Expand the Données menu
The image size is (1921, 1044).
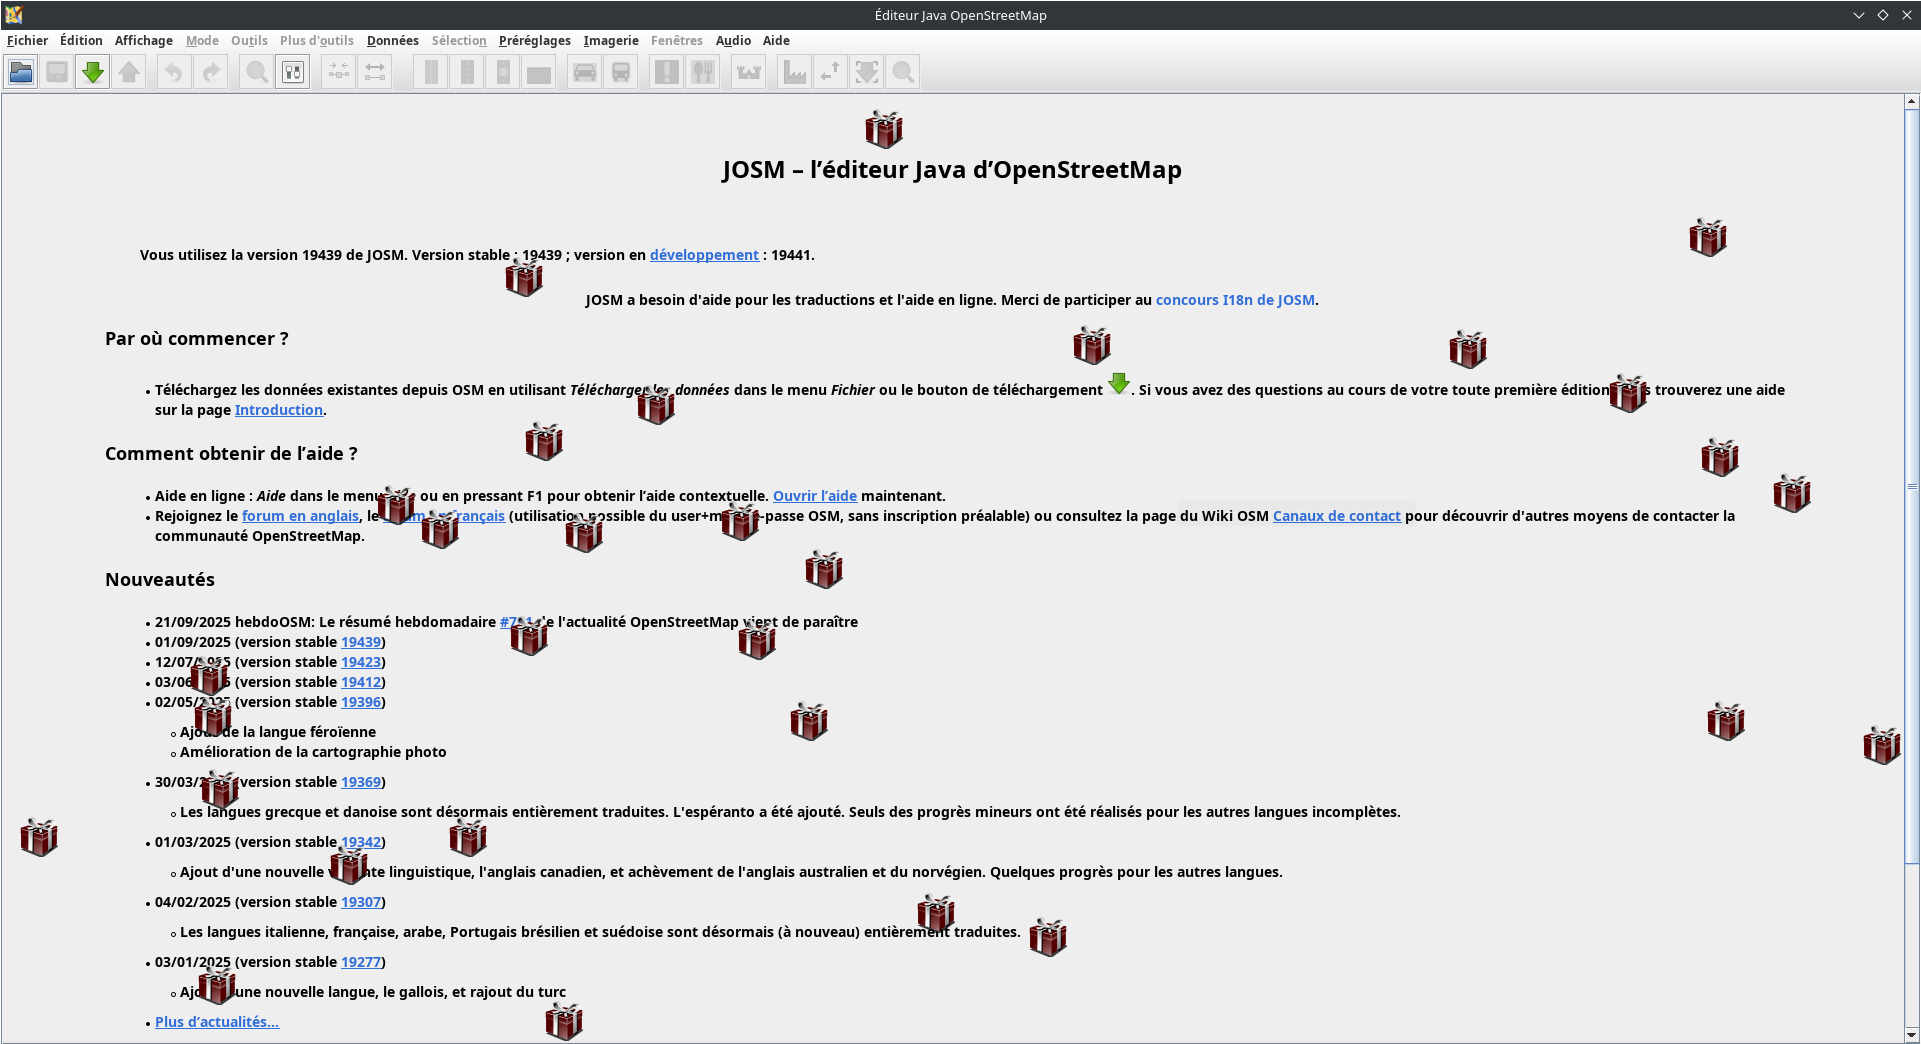pos(392,41)
